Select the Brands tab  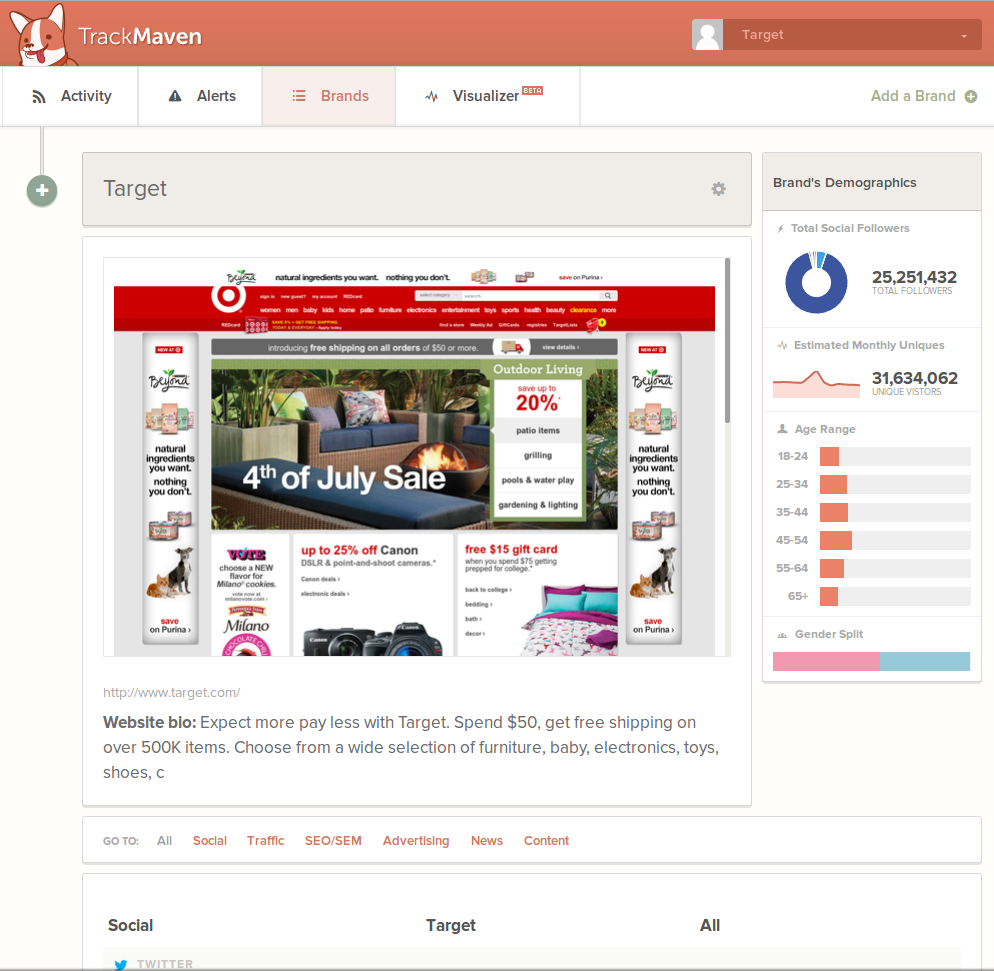pos(329,96)
